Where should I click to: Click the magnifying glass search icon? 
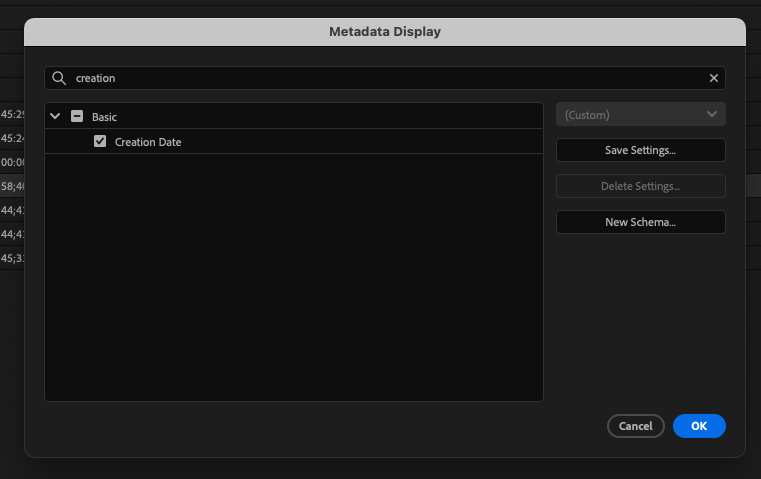coord(59,78)
